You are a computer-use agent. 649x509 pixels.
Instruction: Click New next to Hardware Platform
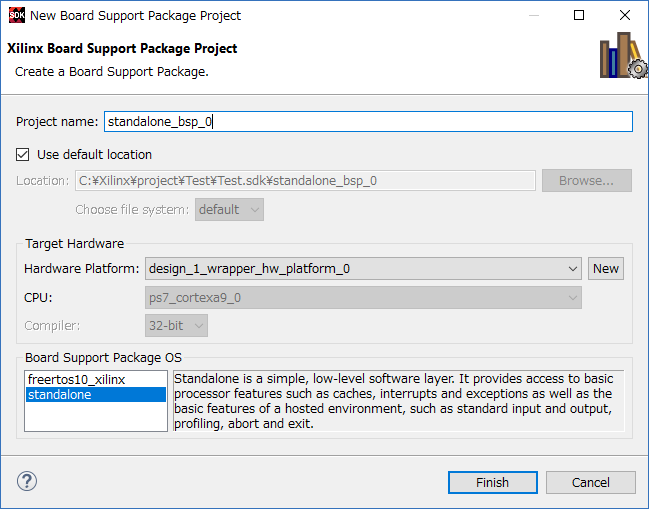point(606,269)
